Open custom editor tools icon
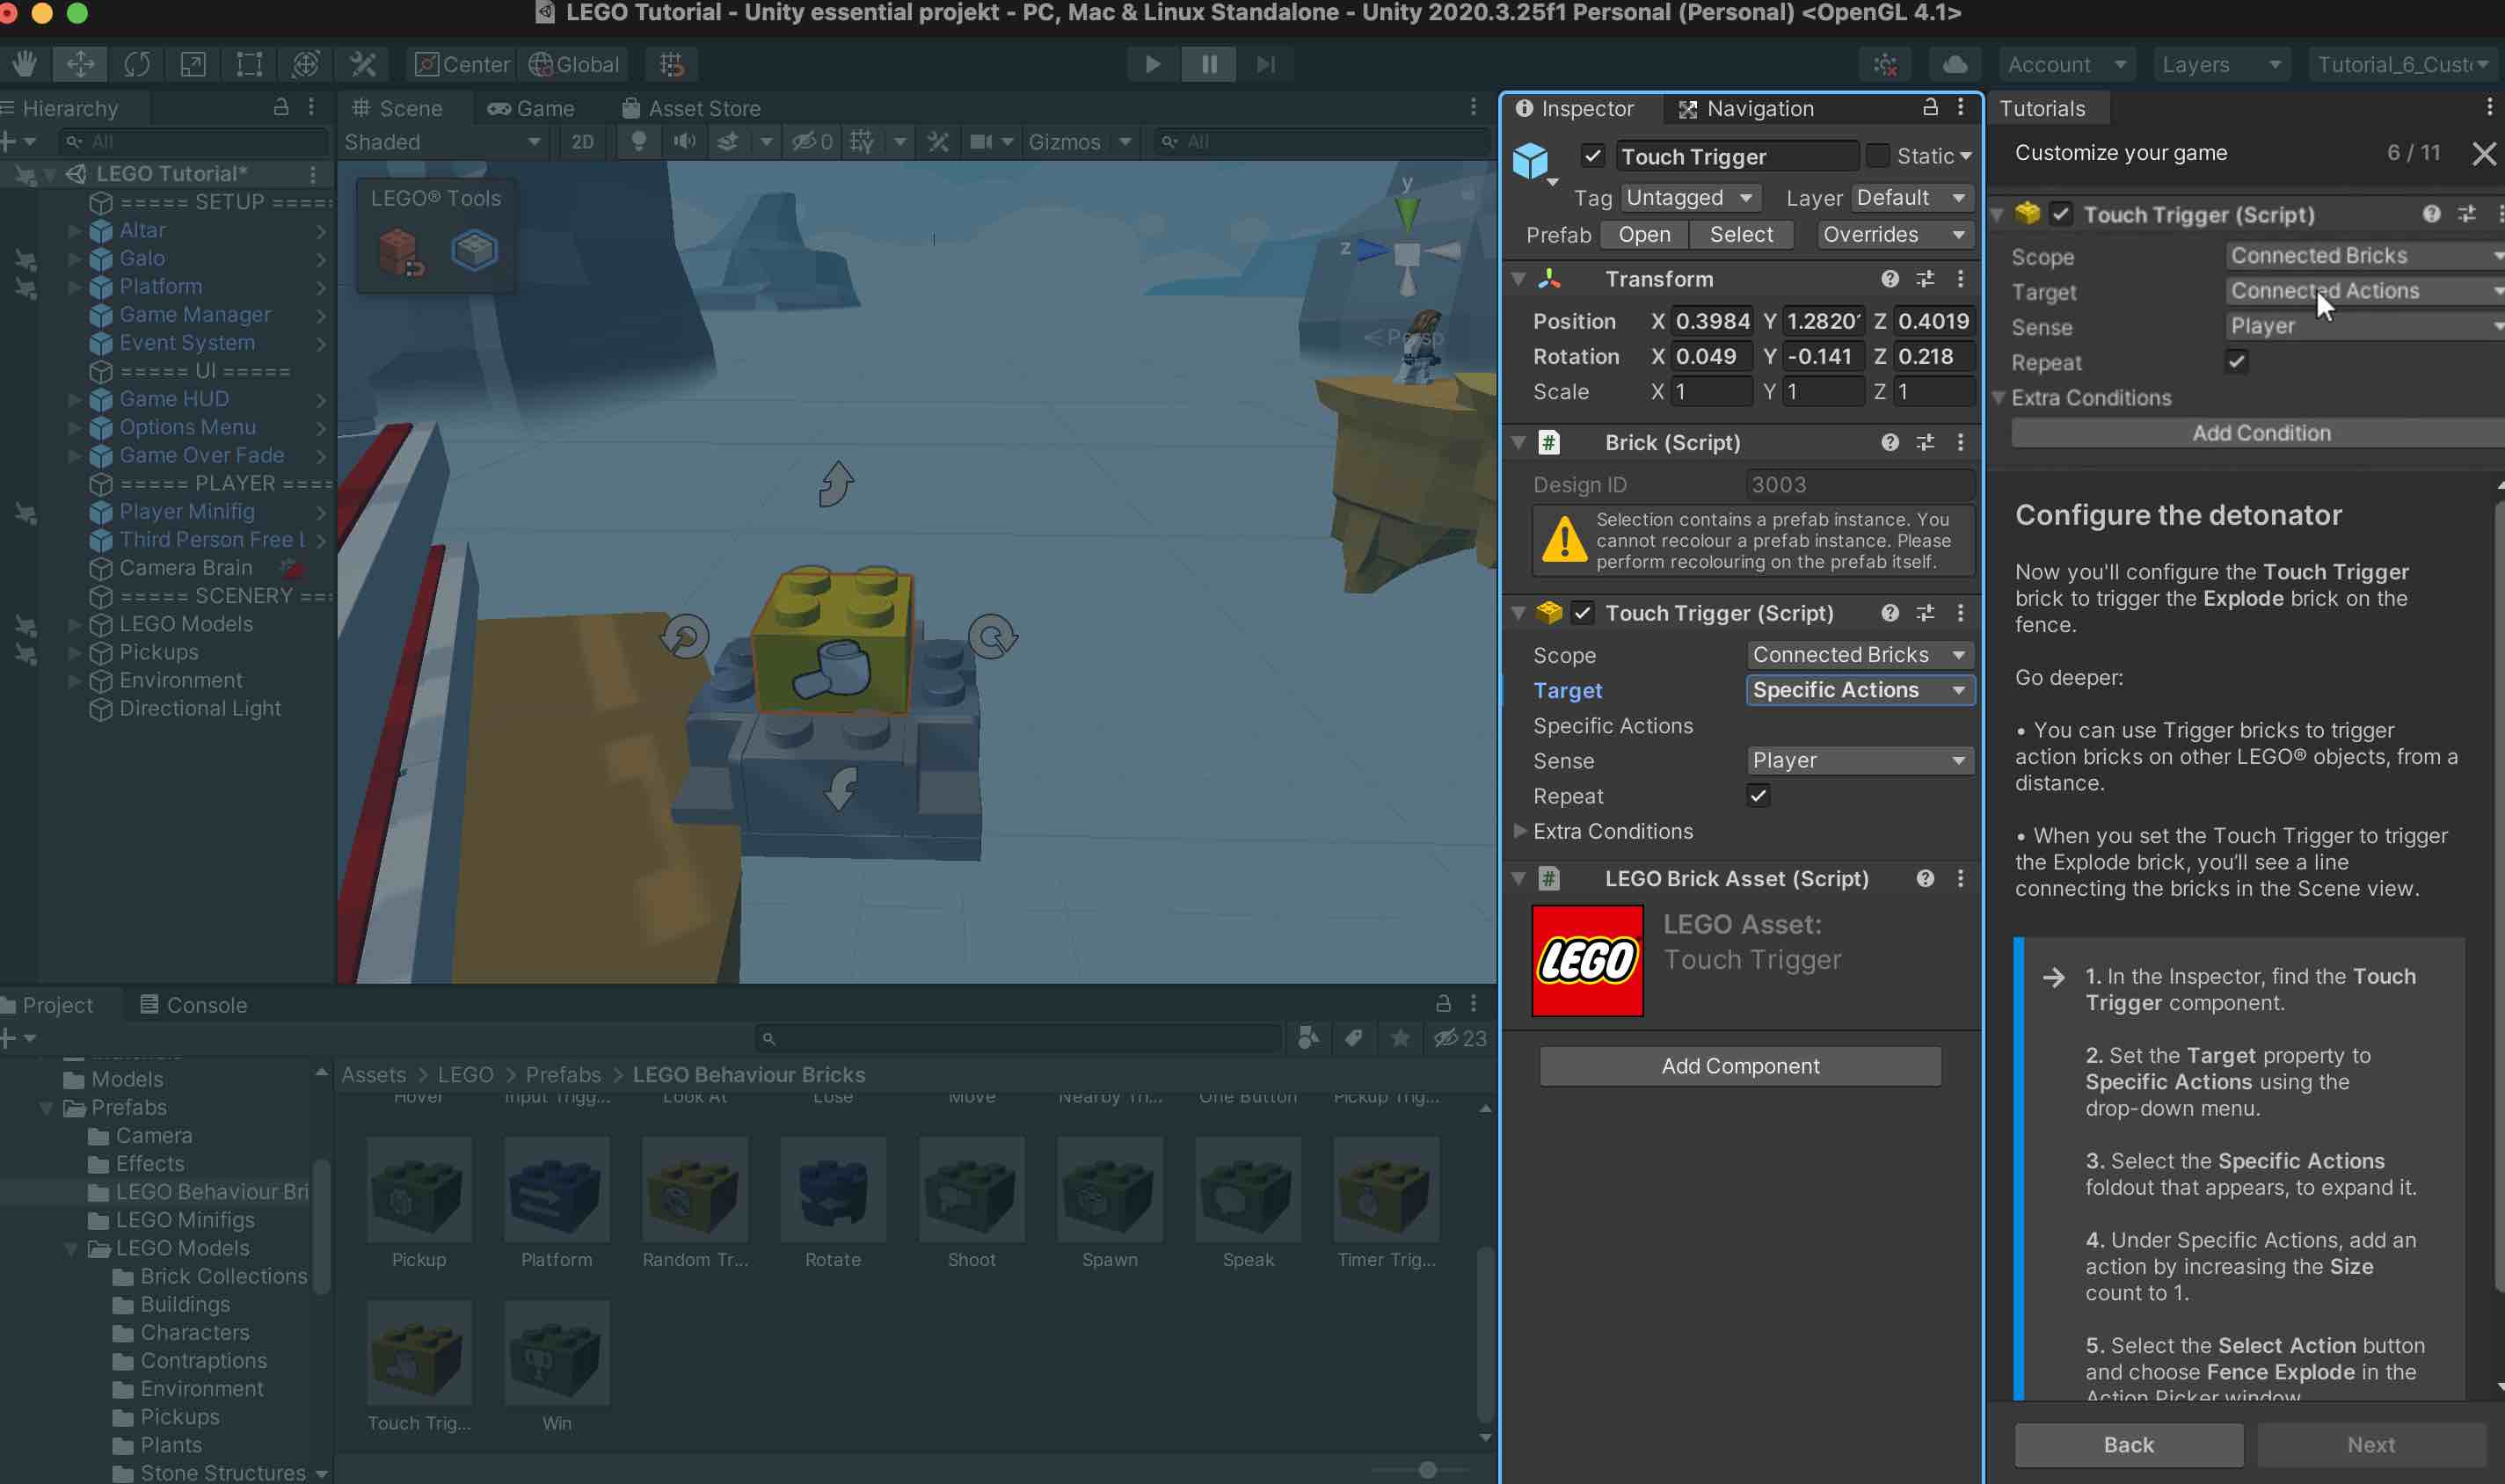Screen dimensions: 2505x1484 (x=362, y=64)
